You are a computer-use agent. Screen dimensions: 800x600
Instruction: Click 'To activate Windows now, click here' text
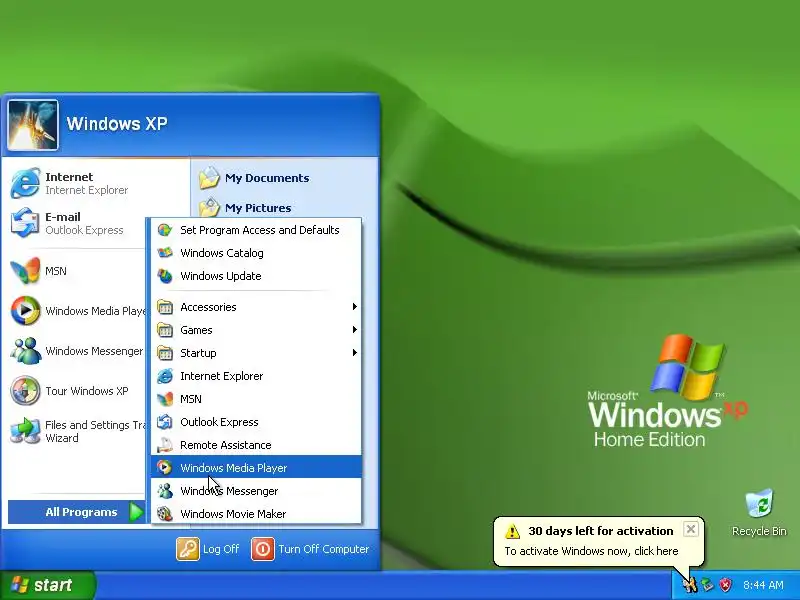[x=591, y=551]
